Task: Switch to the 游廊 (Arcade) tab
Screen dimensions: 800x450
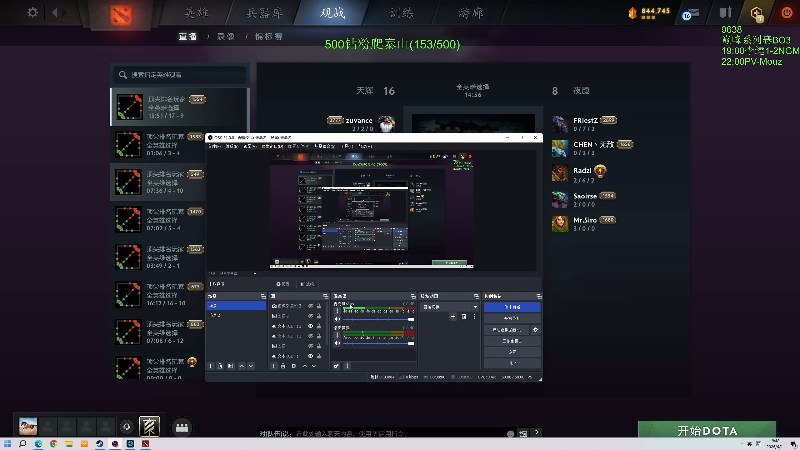Action: [470, 13]
